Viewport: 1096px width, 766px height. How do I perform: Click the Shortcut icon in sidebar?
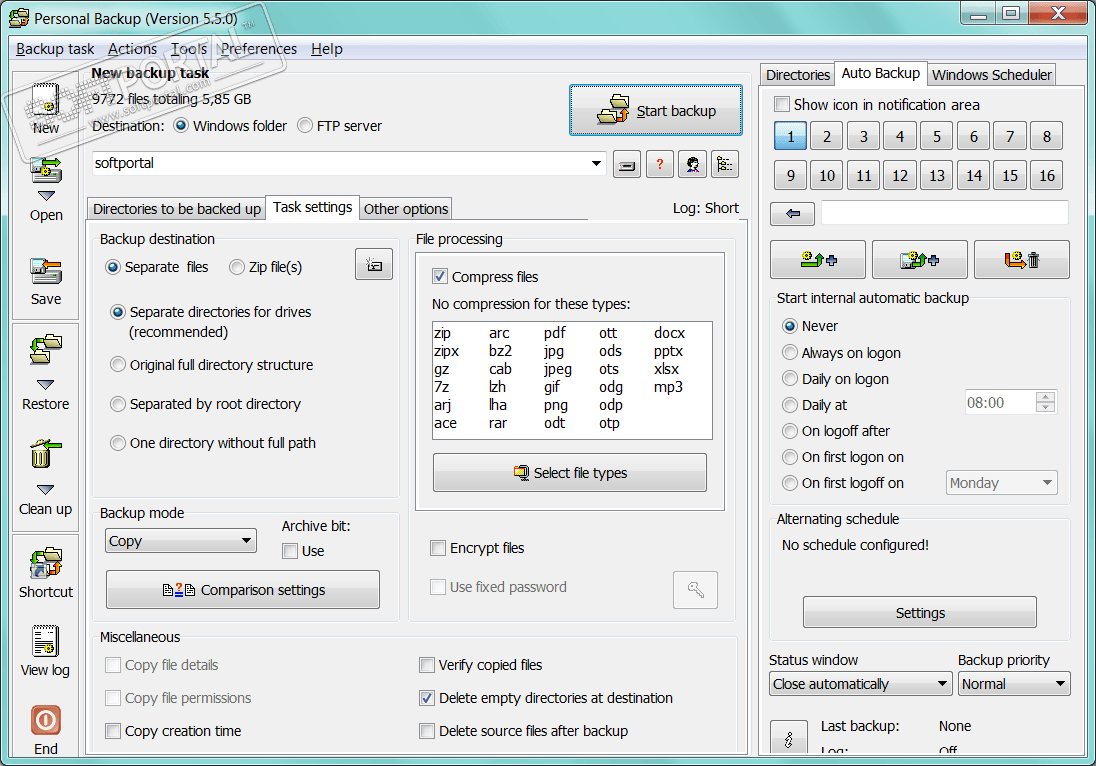click(x=46, y=563)
